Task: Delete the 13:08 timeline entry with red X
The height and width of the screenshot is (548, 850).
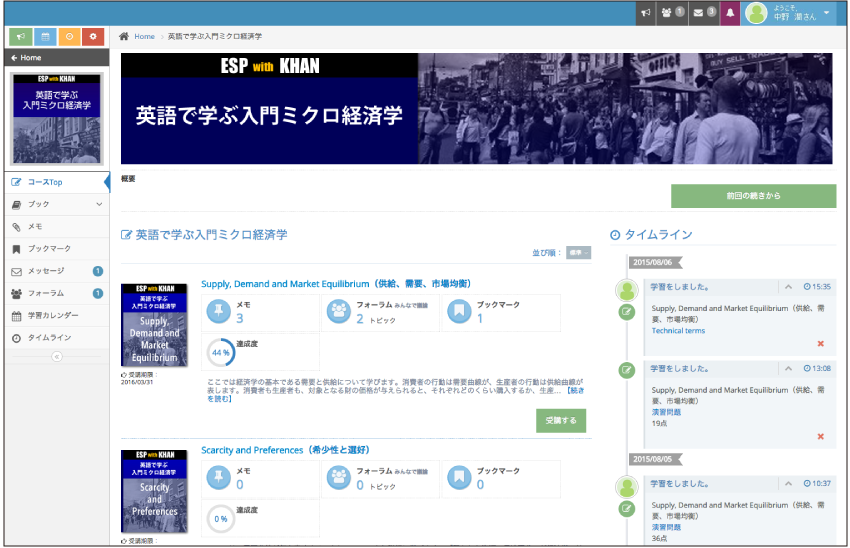Action: 821,436
